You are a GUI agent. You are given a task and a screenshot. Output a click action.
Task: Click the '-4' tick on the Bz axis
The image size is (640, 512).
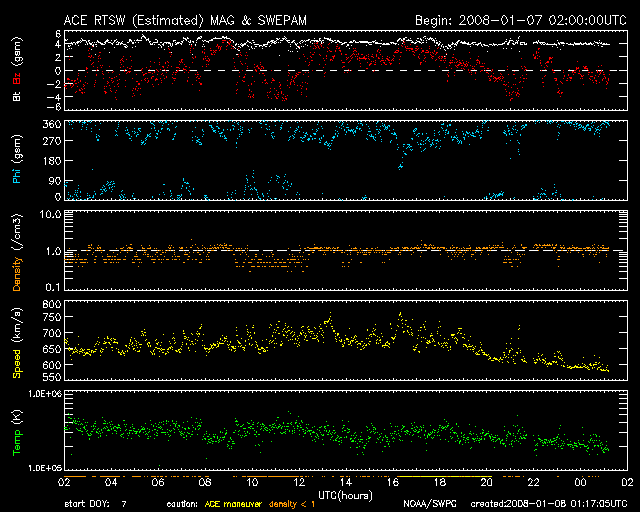click(54, 97)
